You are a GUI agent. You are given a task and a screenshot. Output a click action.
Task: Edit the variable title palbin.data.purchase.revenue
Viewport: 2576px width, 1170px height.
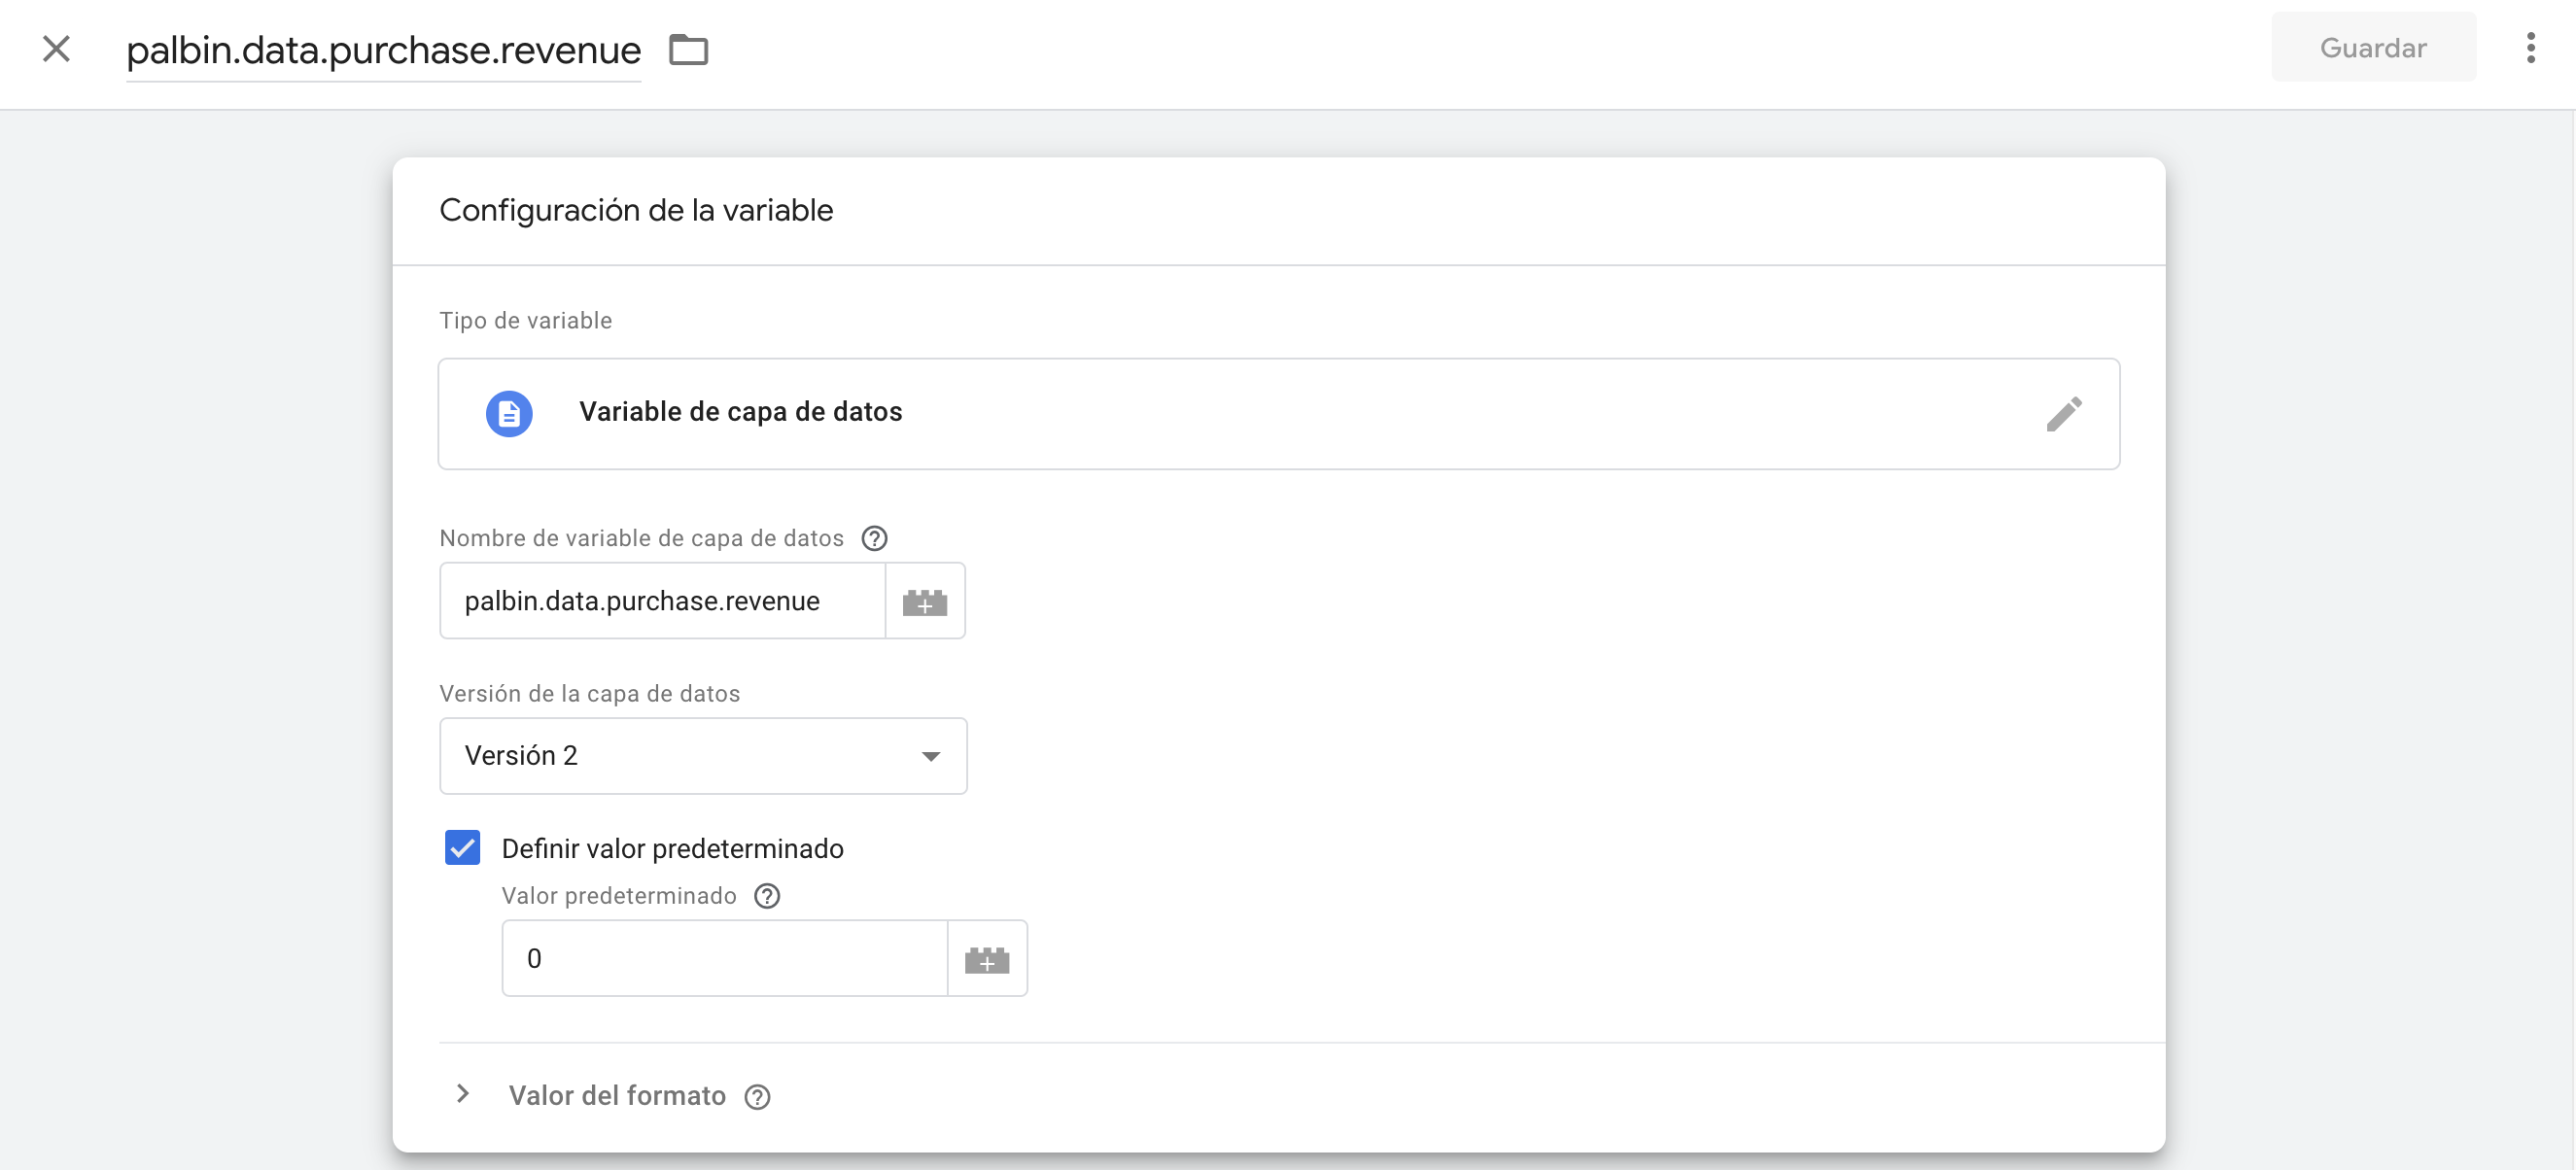(384, 50)
